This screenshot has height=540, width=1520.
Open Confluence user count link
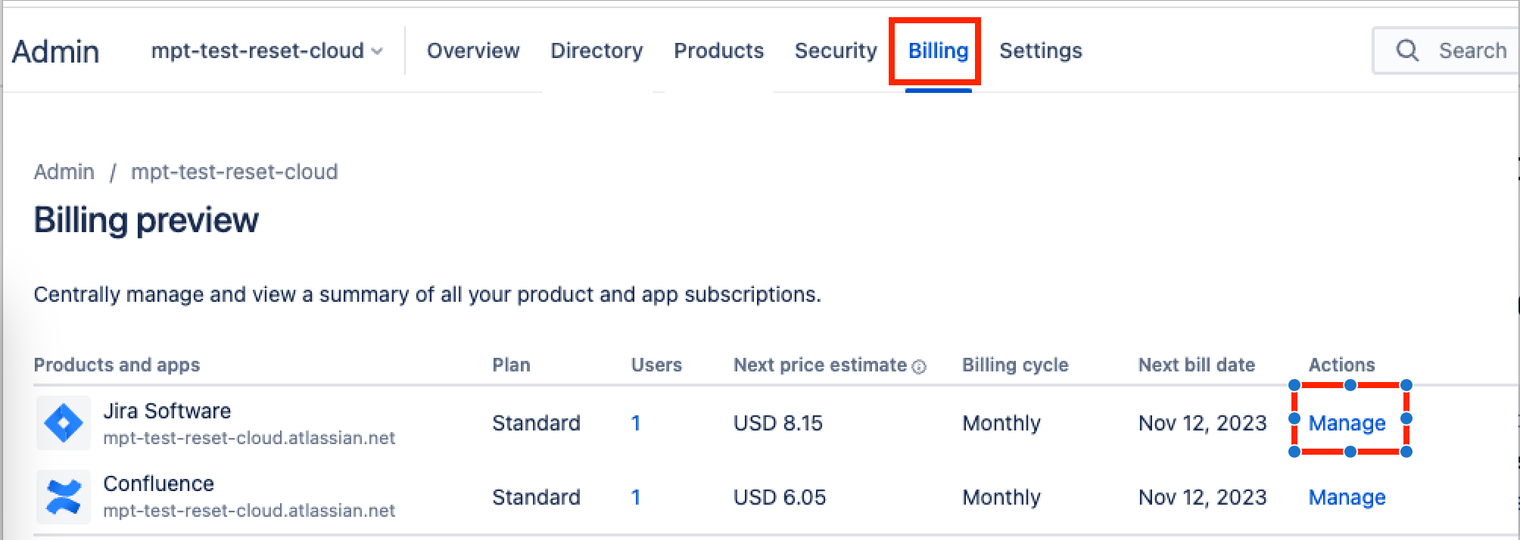(636, 497)
